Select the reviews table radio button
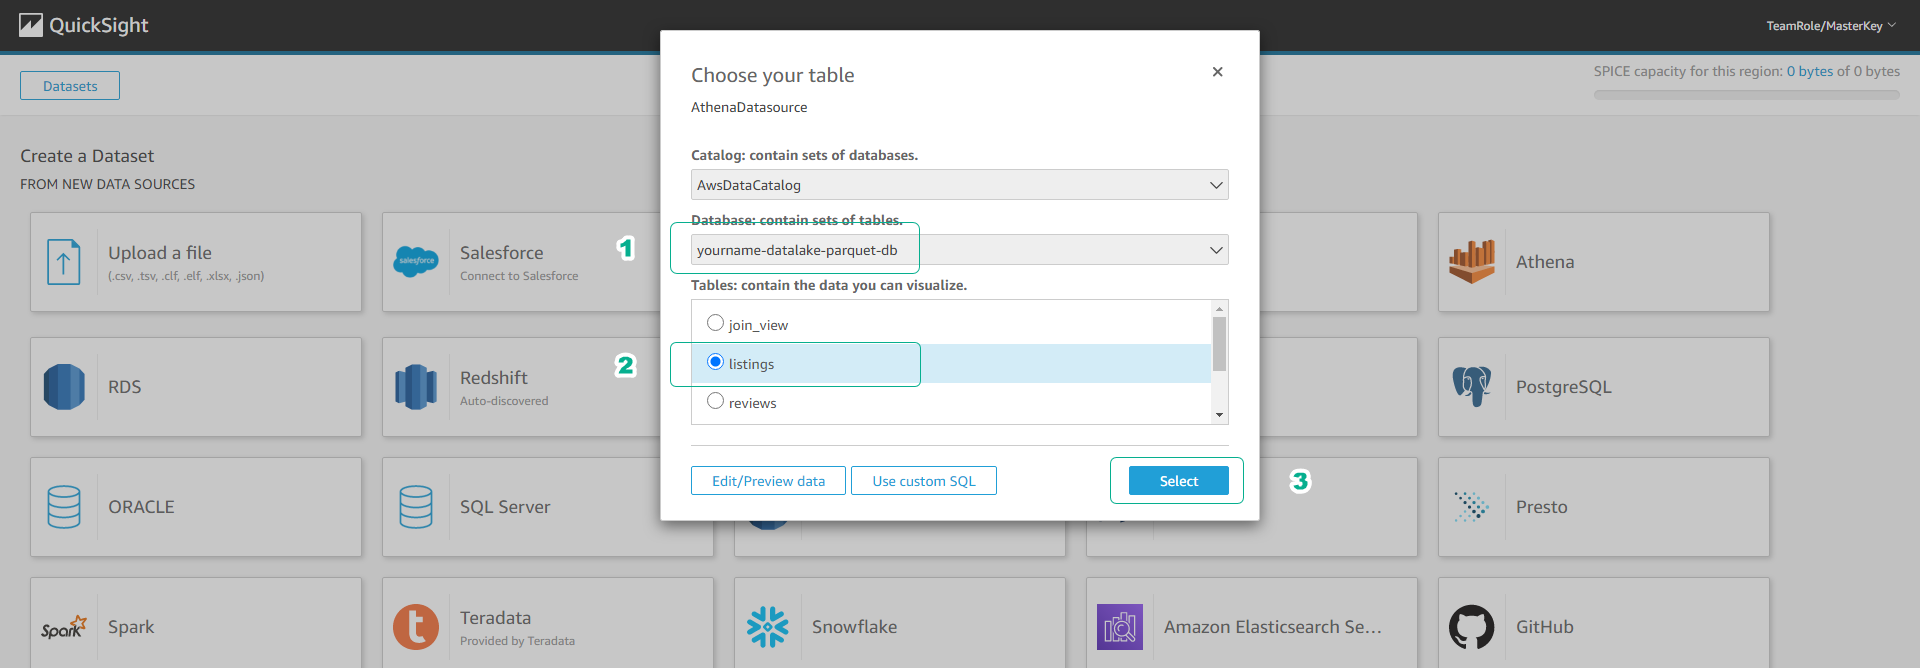The height and width of the screenshot is (668, 1920). click(x=715, y=401)
